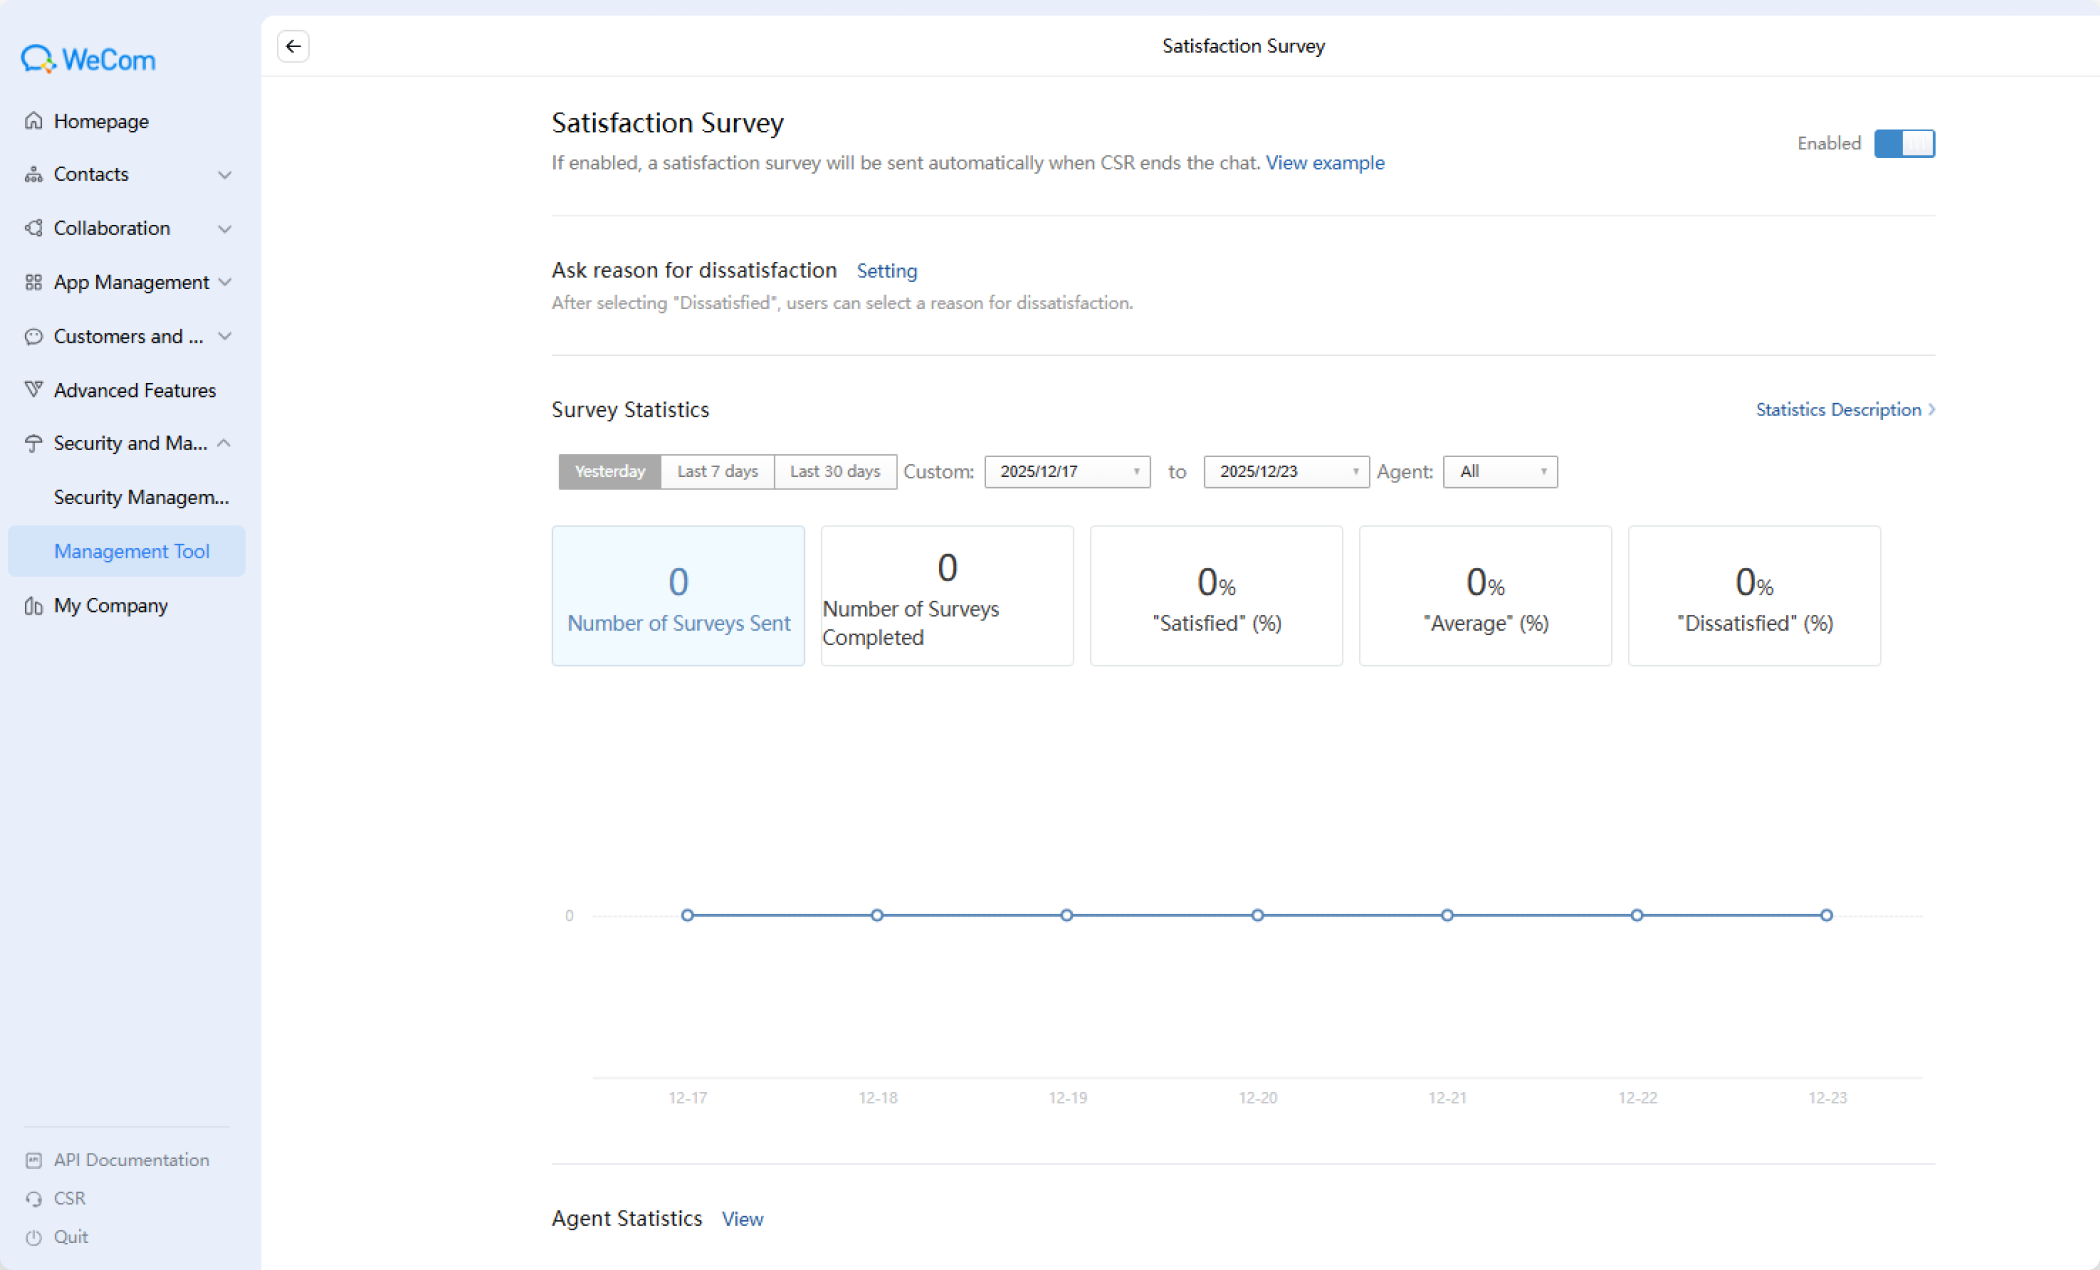The height and width of the screenshot is (1270, 2100).
Task: Select the Yesterday range tab
Action: click(x=610, y=472)
